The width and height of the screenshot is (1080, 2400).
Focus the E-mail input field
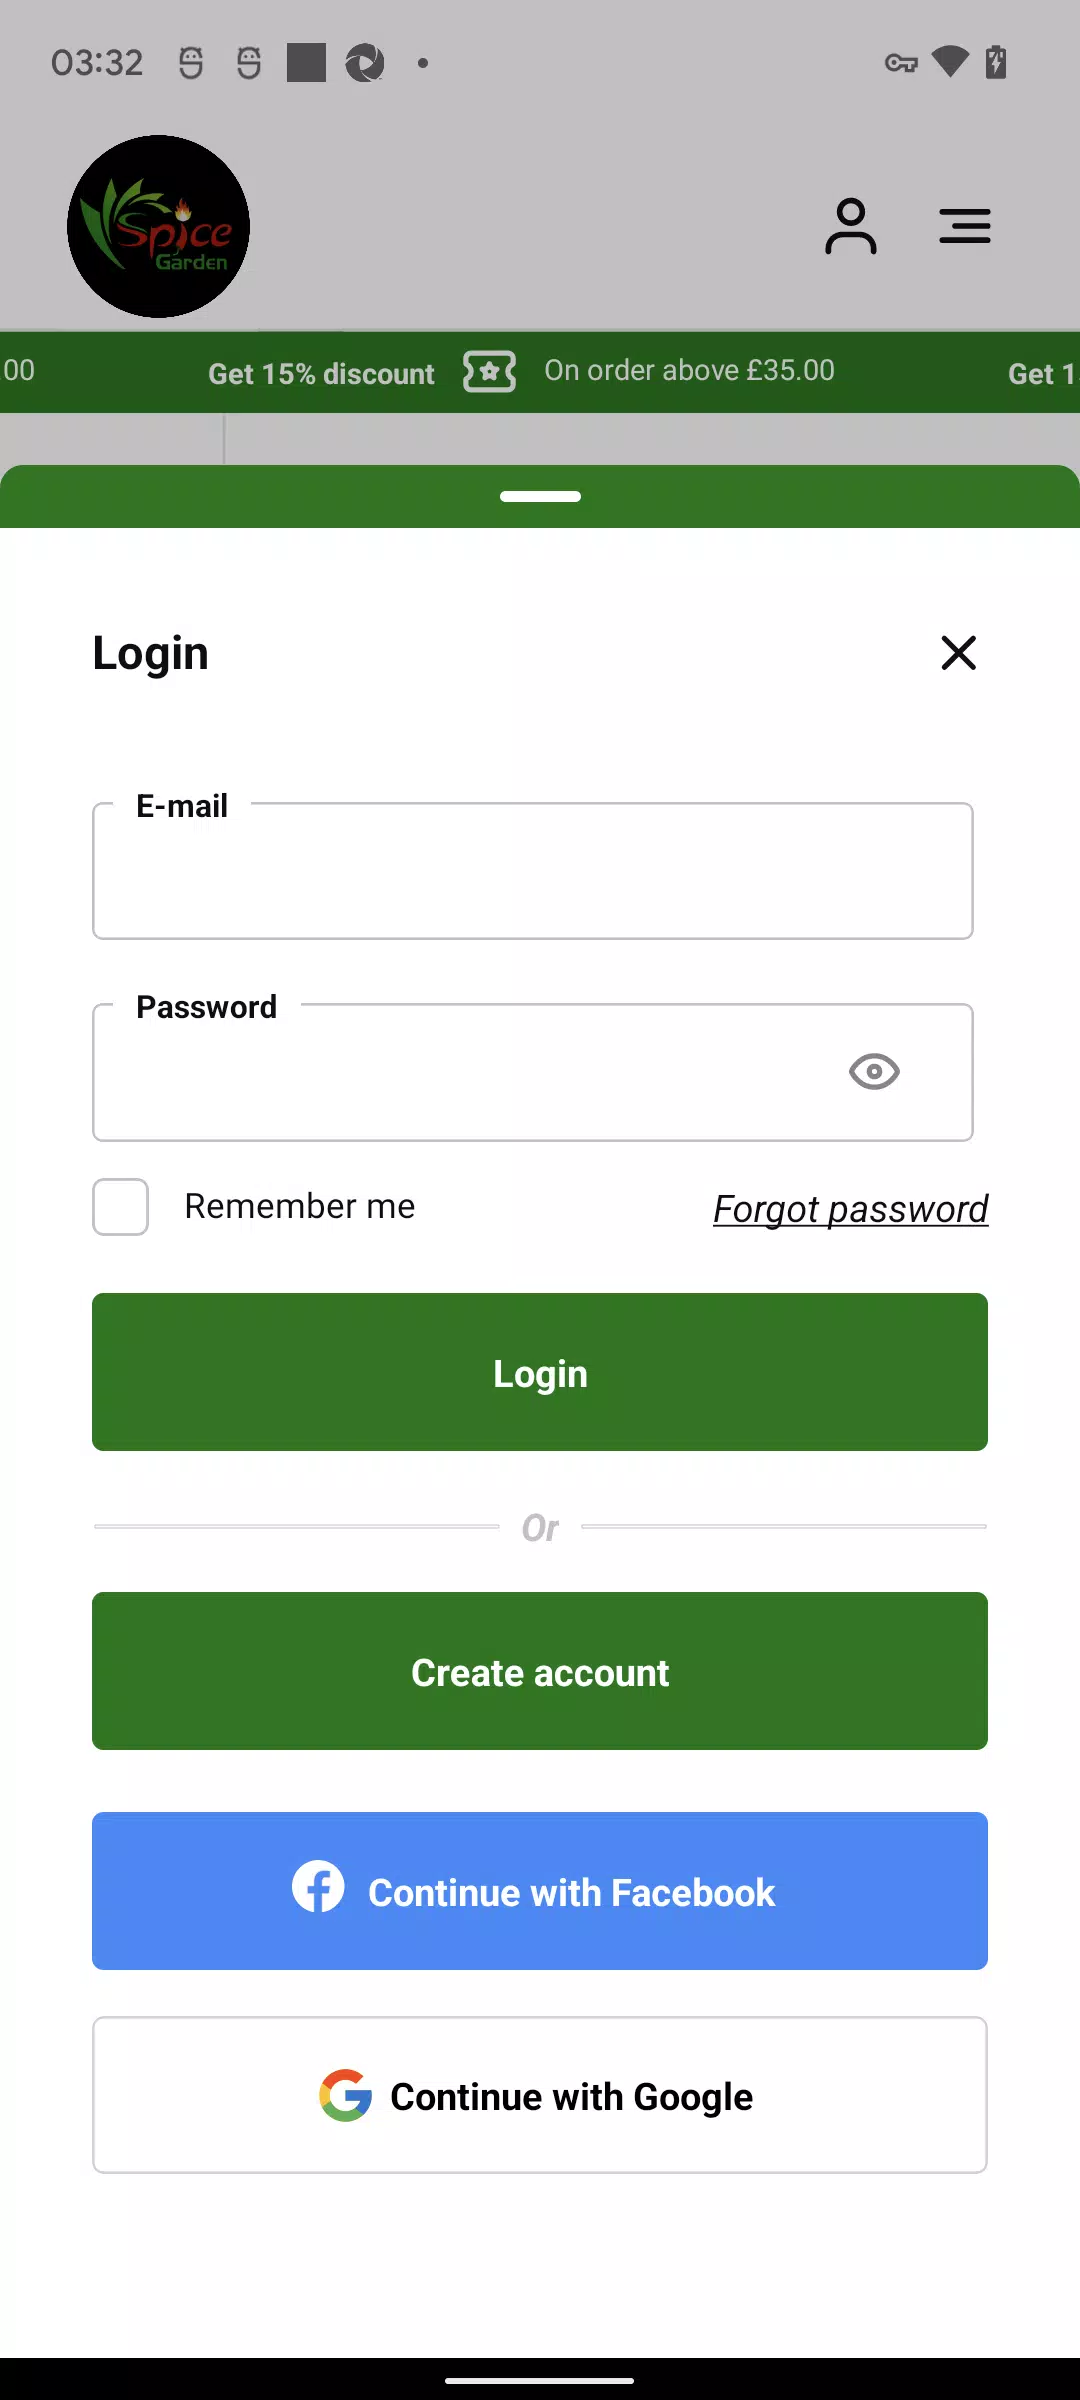[x=533, y=871]
